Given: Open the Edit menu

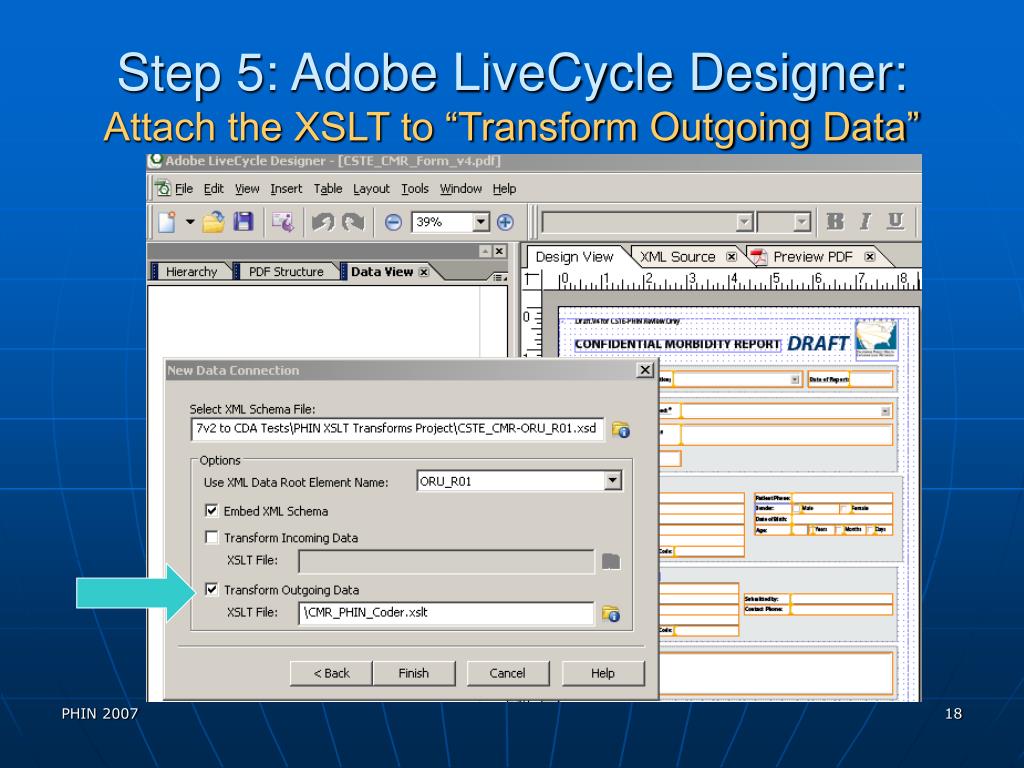Looking at the screenshot, I should pos(214,189).
